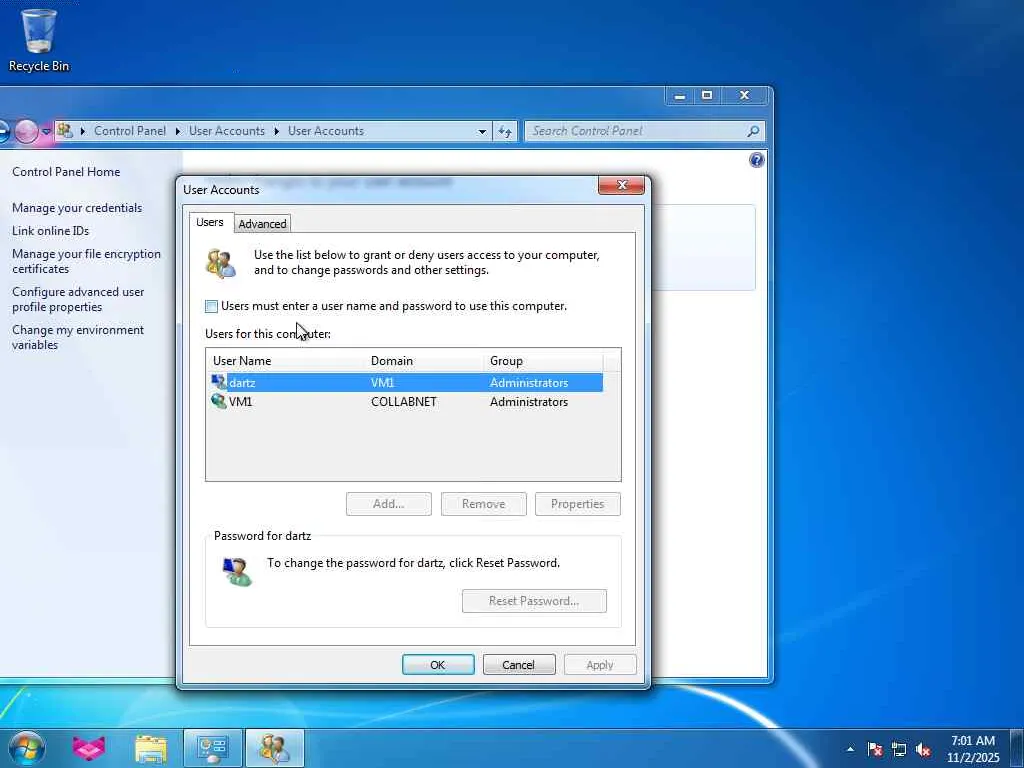Open Configure advanced user profile properties
The image size is (1024, 768).
pyautogui.click(x=78, y=299)
